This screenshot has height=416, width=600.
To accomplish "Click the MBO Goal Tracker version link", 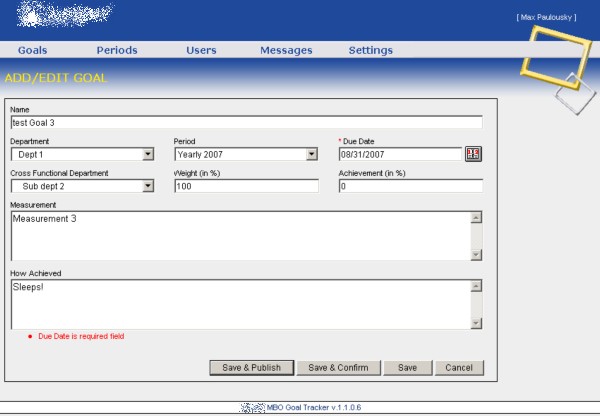I will pyautogui.click(x=314, y=408).
